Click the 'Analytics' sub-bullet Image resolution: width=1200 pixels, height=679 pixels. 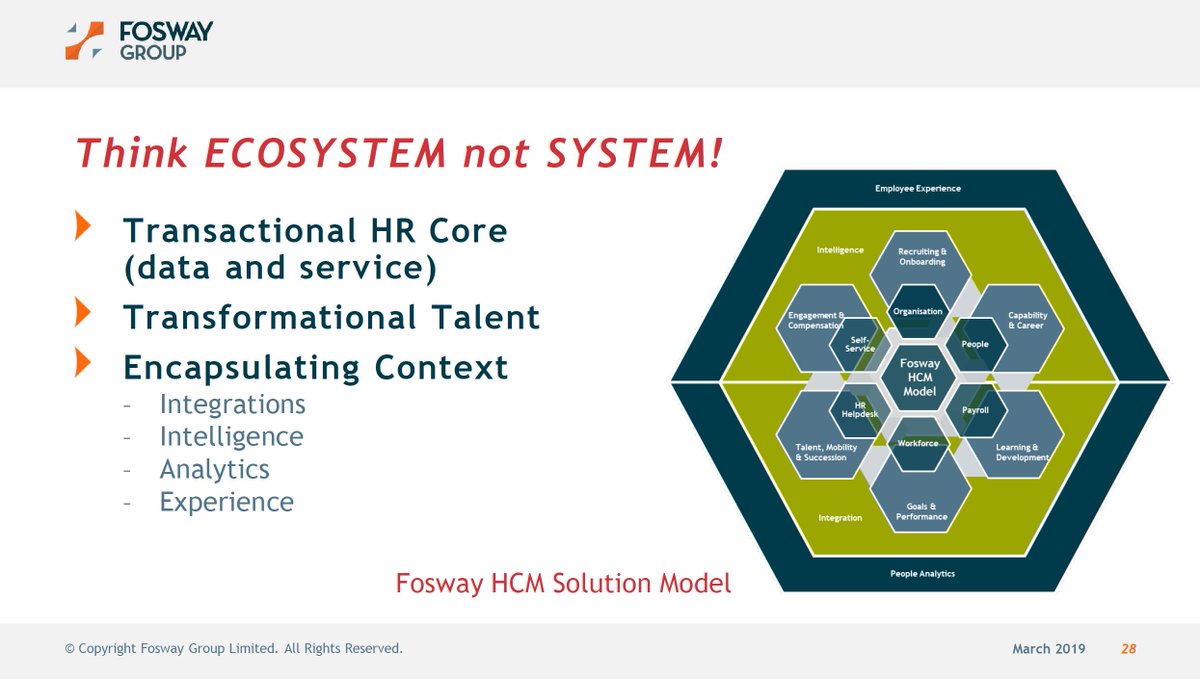click(x=214, y=469)
